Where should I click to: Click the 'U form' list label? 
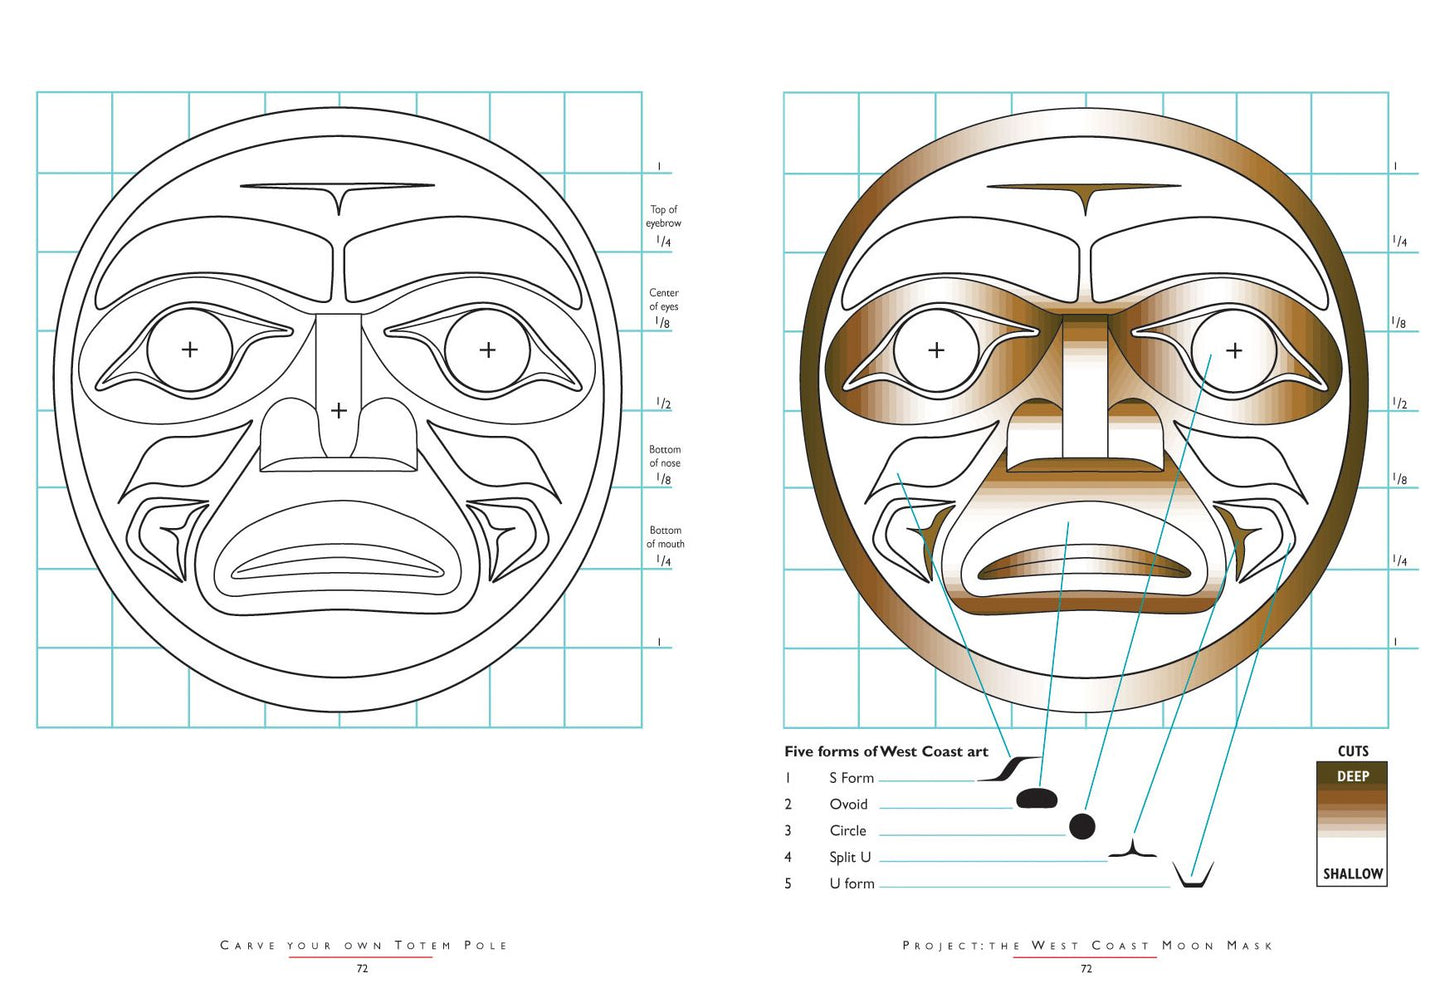point(852,884)
